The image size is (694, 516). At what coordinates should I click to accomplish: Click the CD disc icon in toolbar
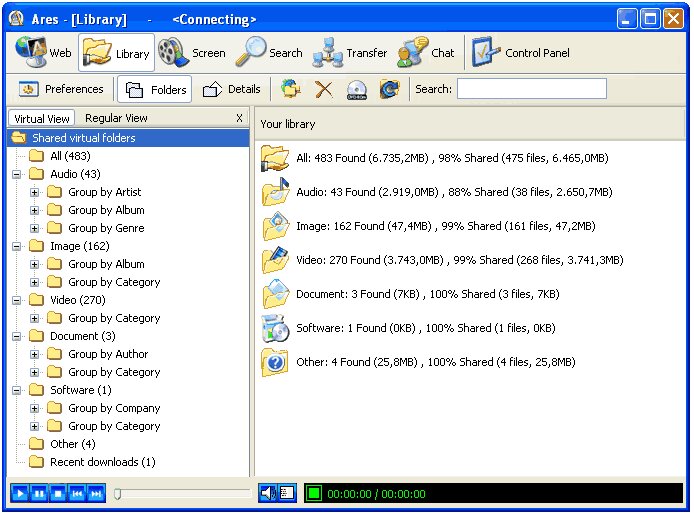(357, 89)
